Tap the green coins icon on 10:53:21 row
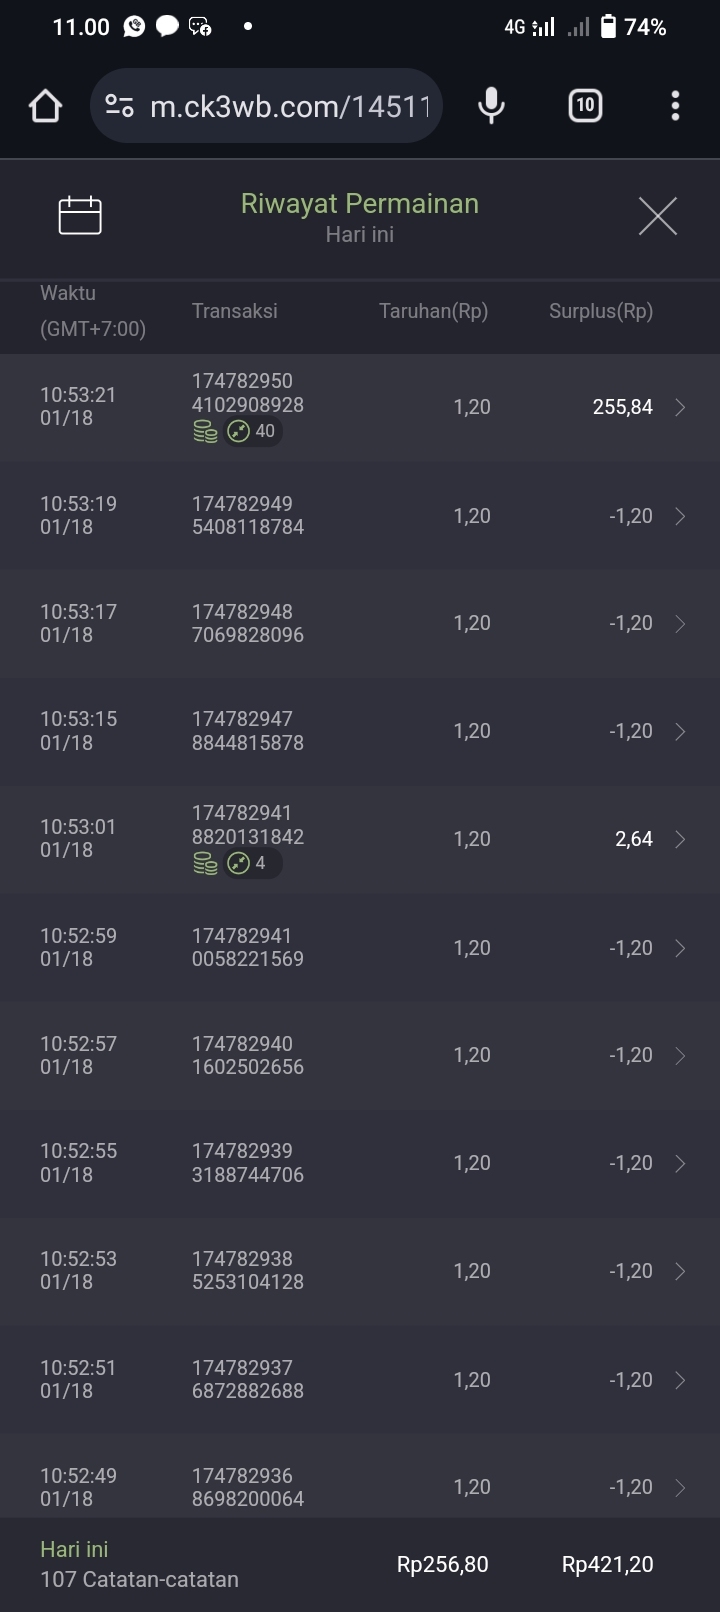This screenshot has height=1612, width=720. pos(205,432)
